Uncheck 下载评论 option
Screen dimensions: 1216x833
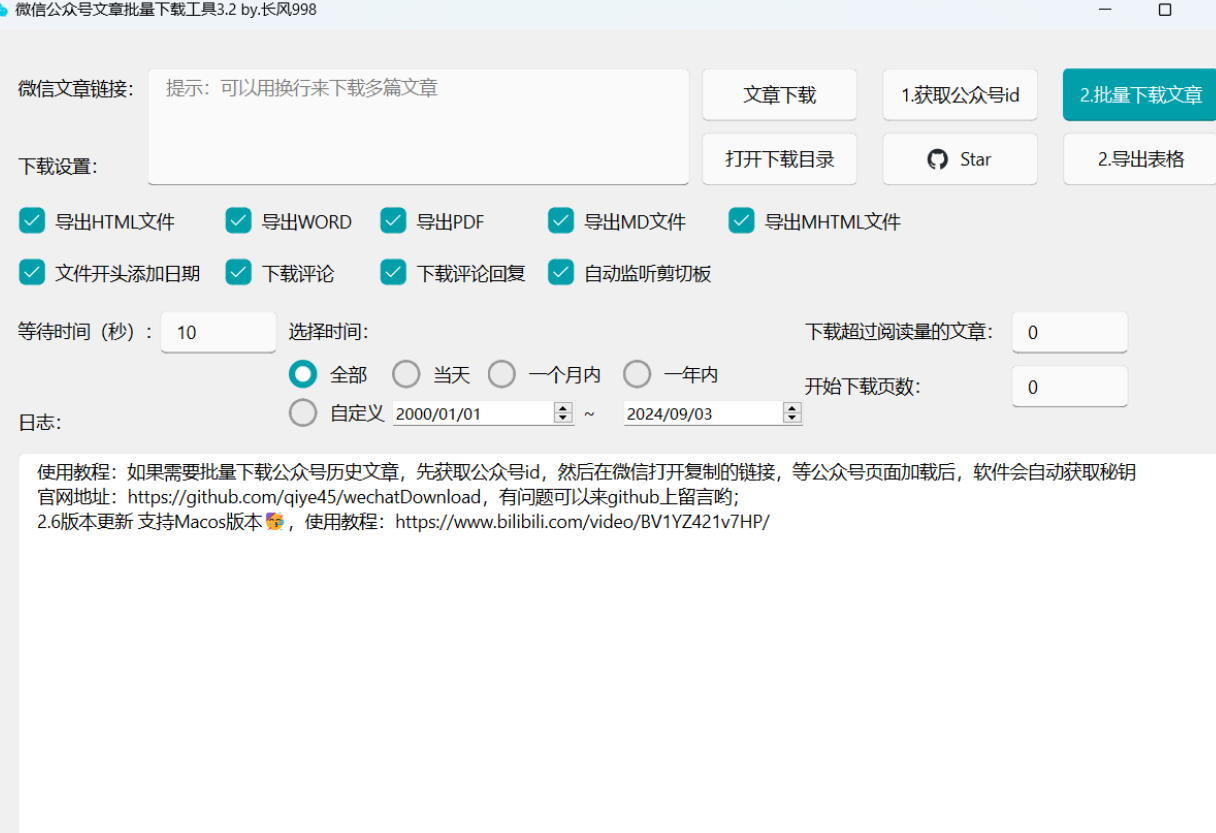238,272
